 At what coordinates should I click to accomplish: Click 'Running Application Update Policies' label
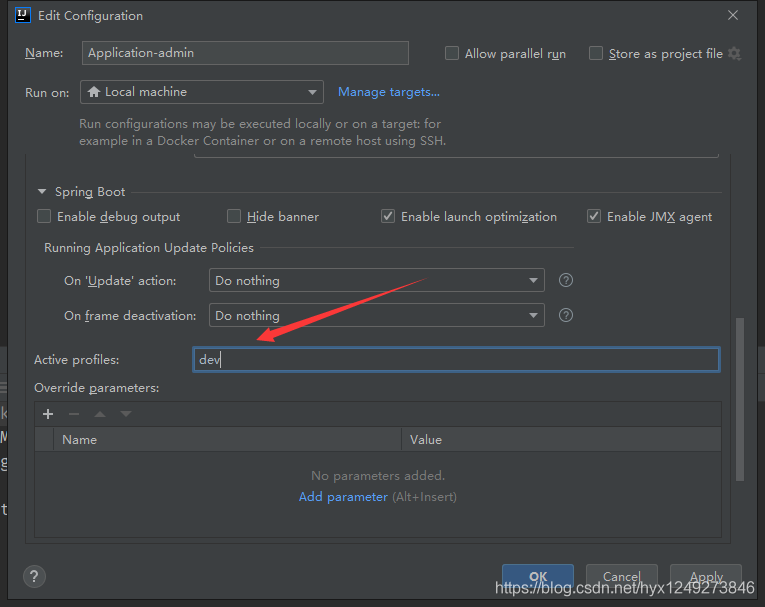[149, 248]
